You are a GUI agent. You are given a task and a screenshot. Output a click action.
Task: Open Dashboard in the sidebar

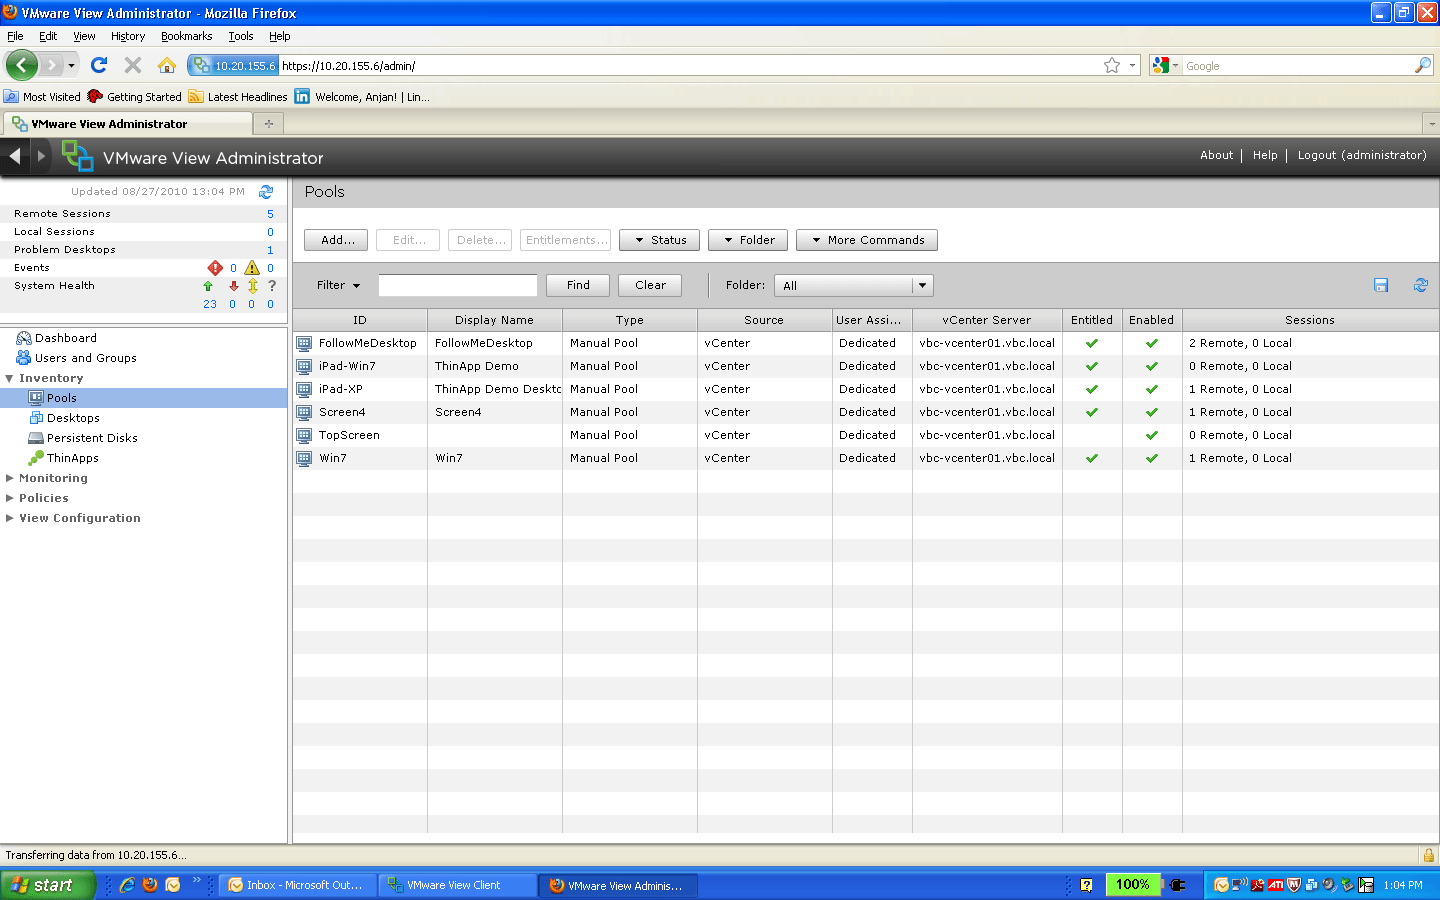coord(66,338)
